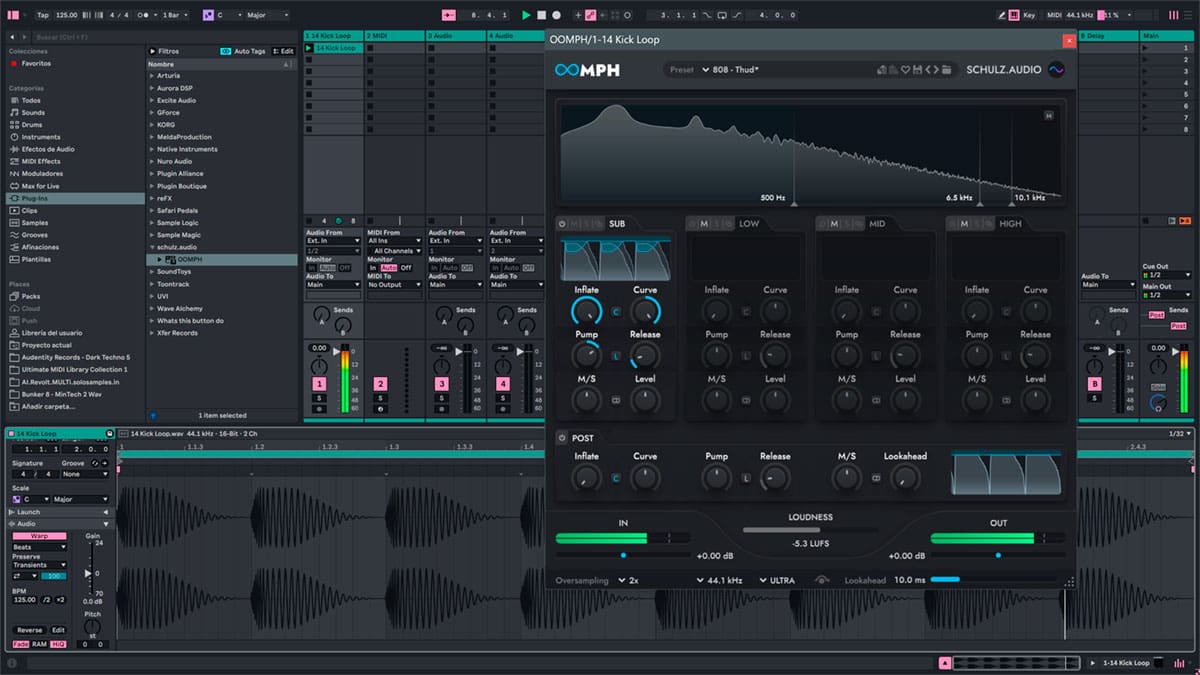The image size is (1200, 675).
Task: Launch the 14 Kick Loop clip
Action: click(x=309, y=48)
